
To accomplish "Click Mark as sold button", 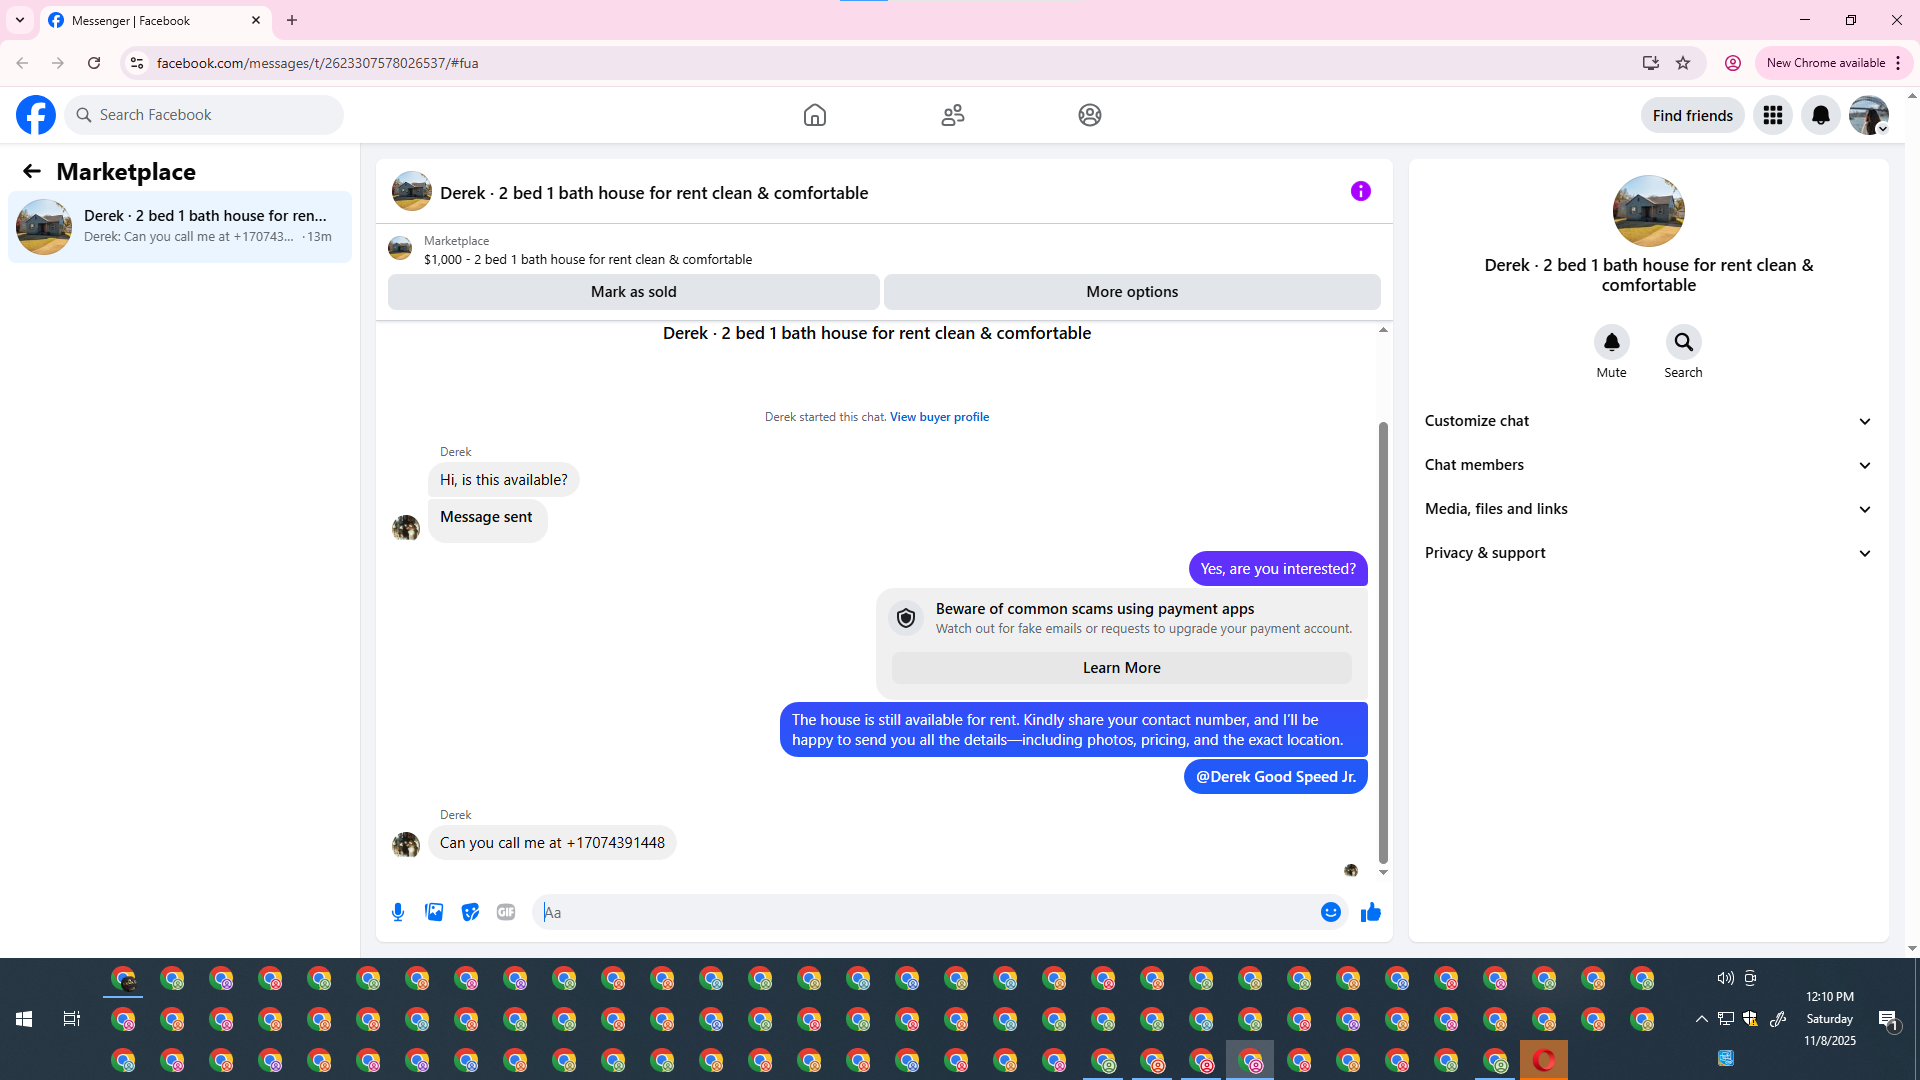I will coord(633,292).
